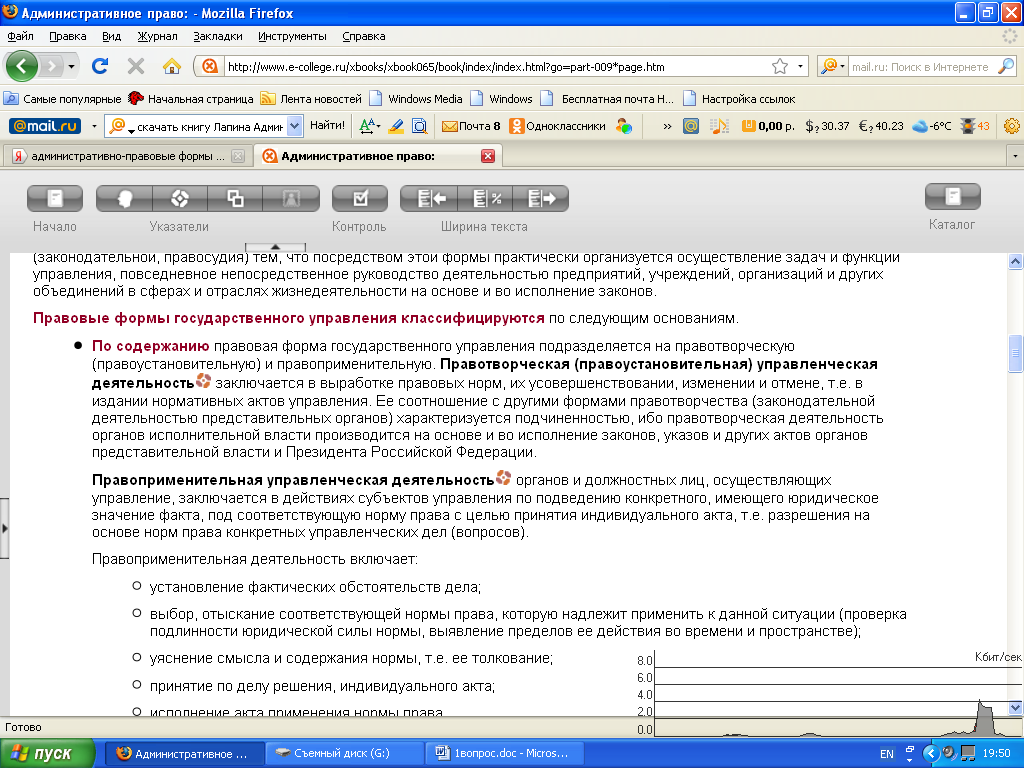
Task: Open the Moy Mir colorful people icon
Action: 624,126
